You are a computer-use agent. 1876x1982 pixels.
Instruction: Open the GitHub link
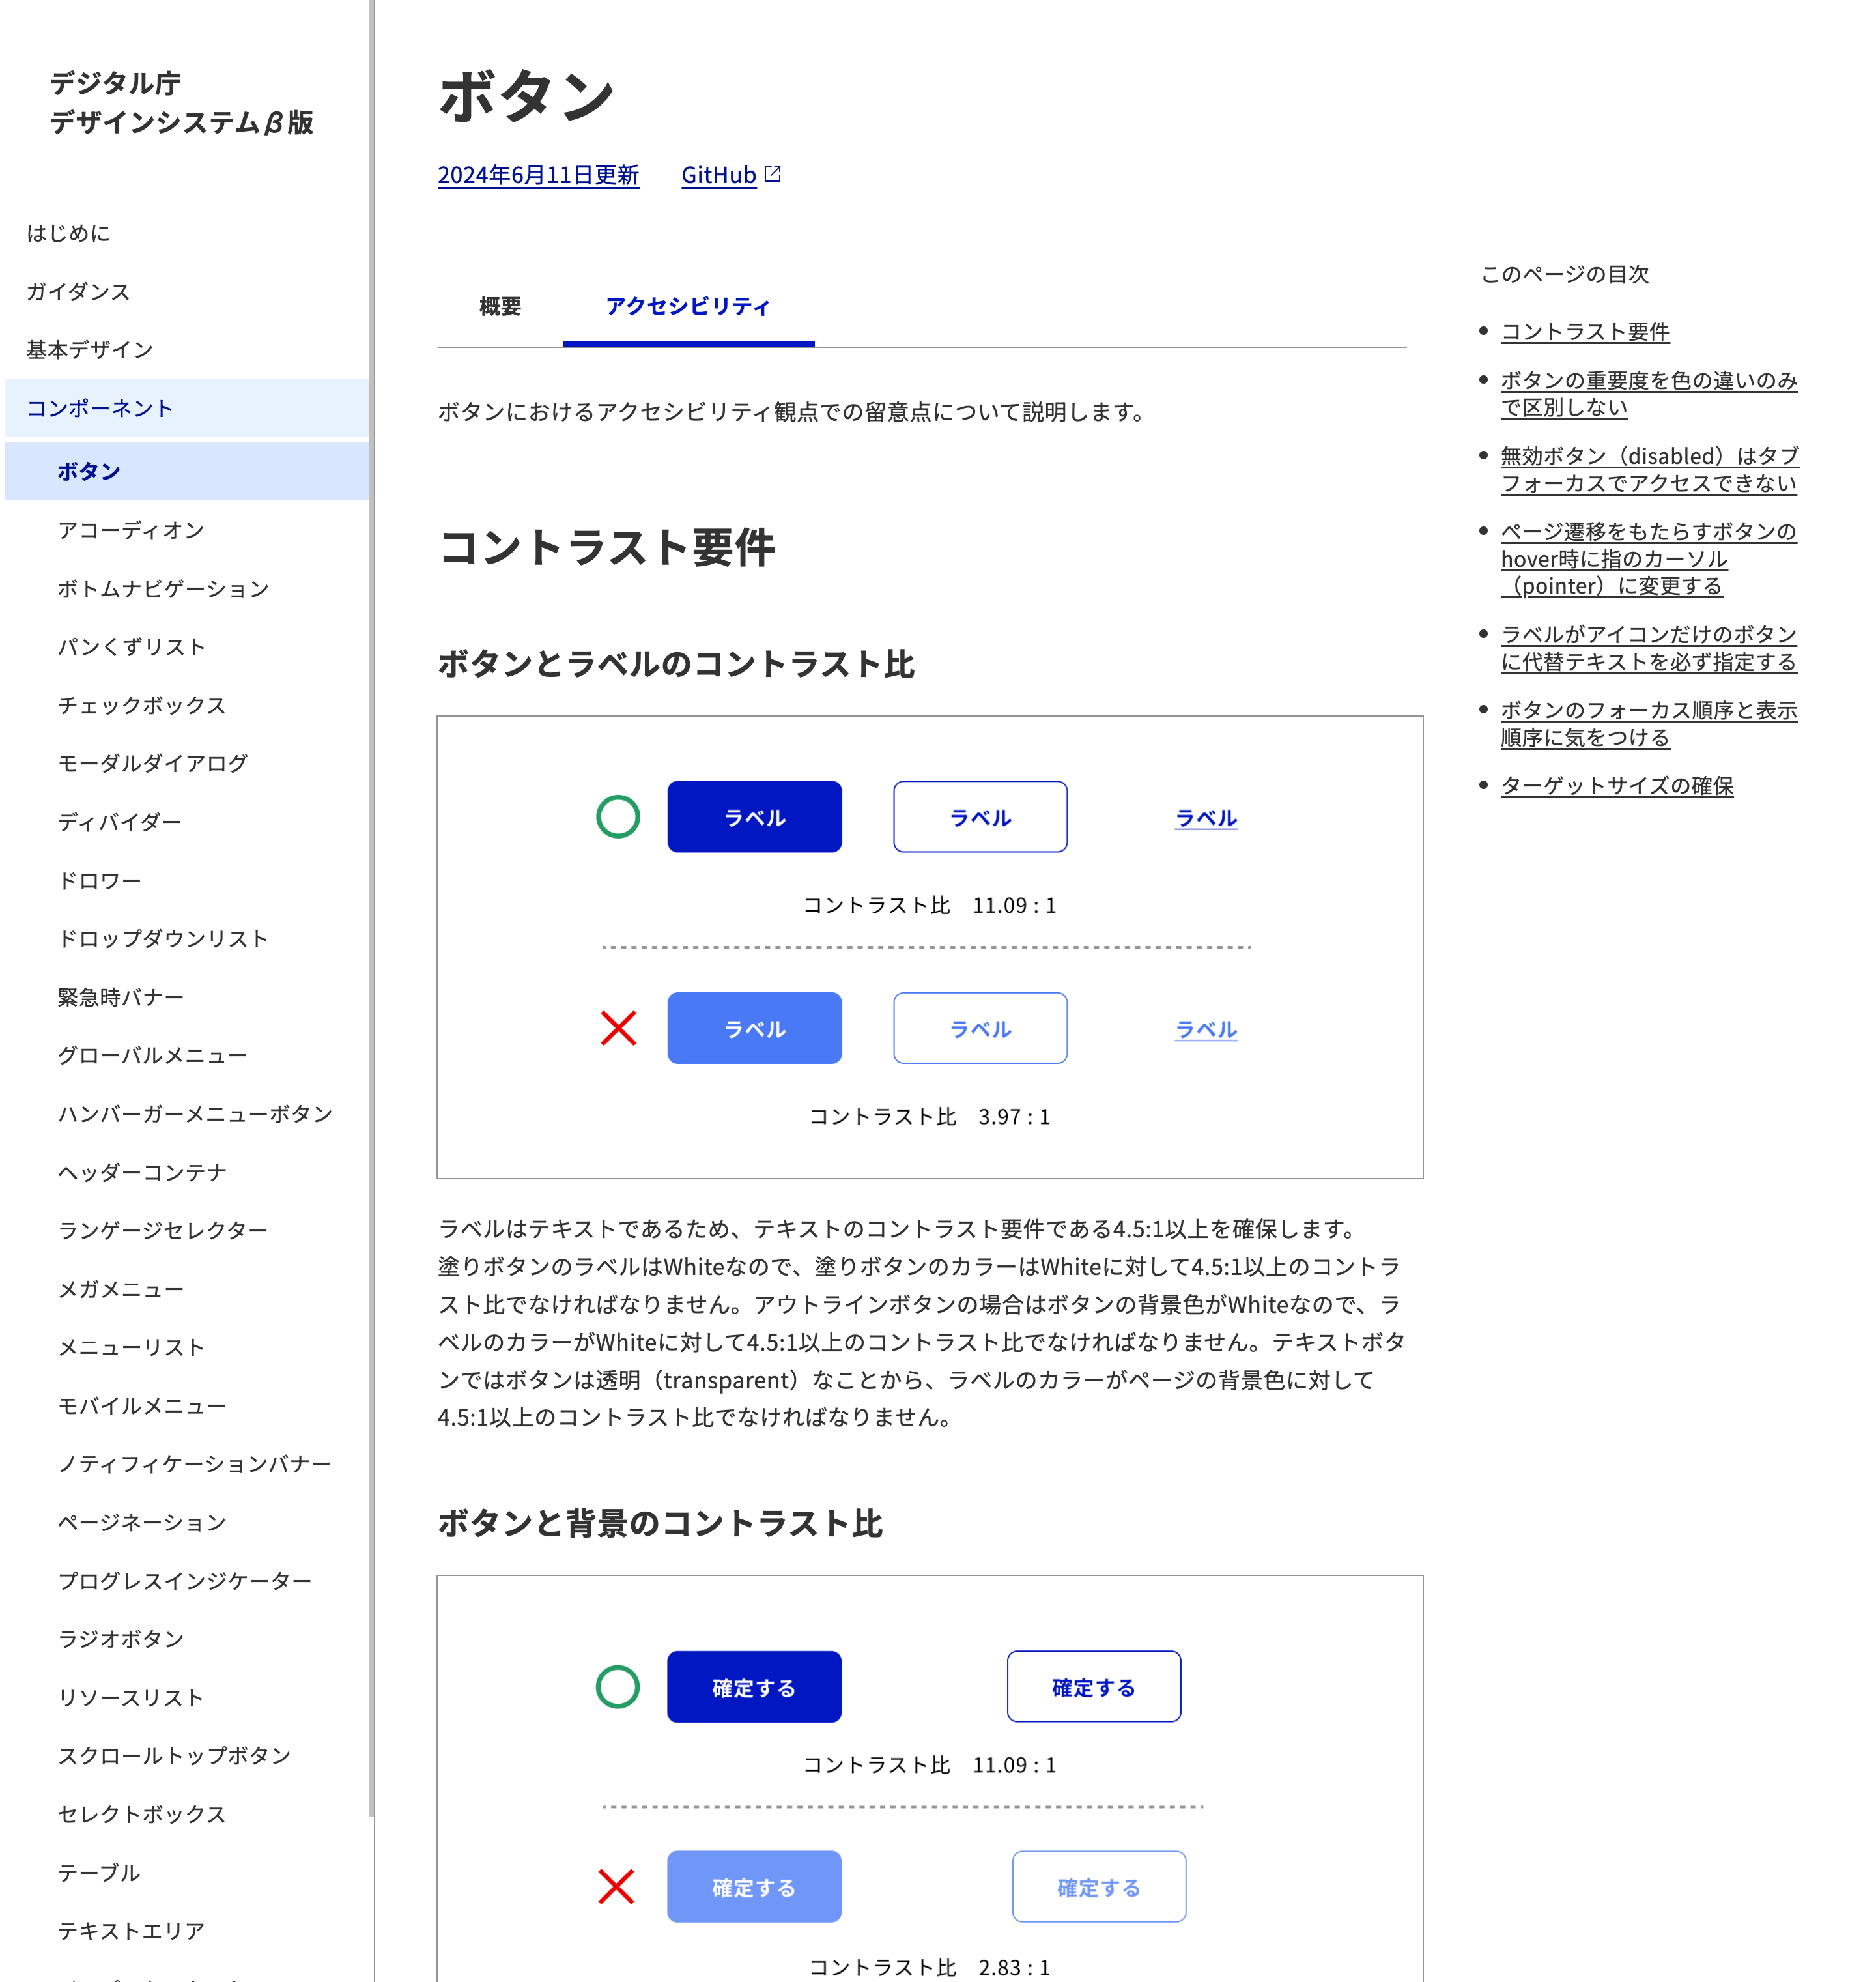click(x=718, y=175)
